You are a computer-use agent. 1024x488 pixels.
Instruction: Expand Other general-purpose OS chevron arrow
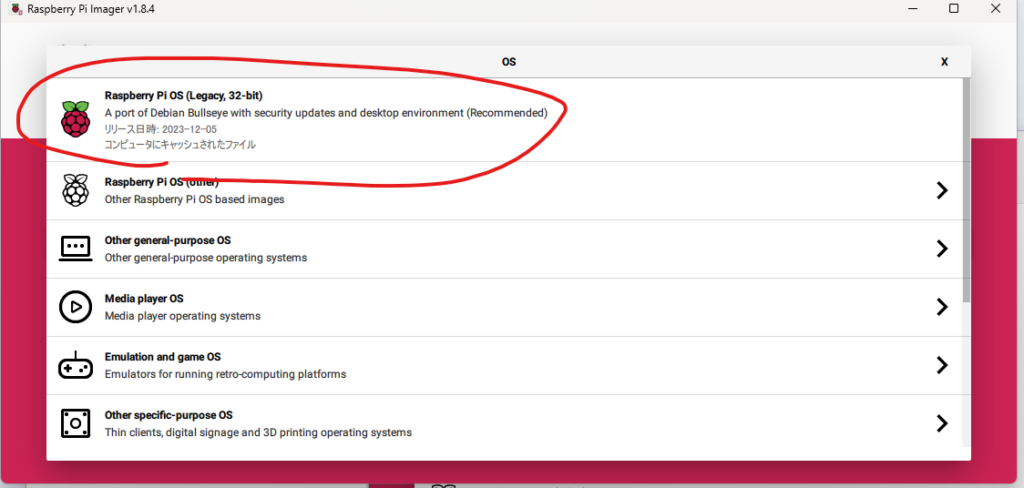[x=942, y=248]
